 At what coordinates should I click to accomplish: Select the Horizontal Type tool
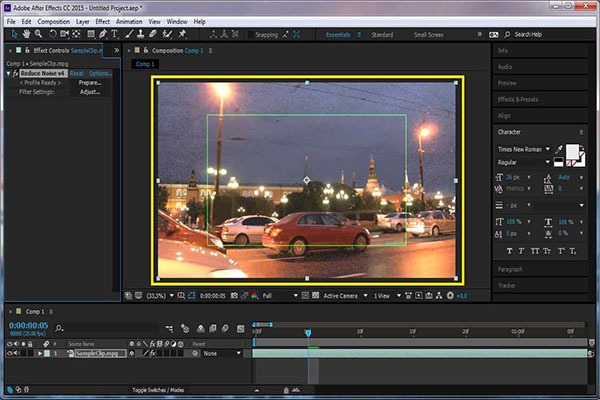[x=114, y=34]
